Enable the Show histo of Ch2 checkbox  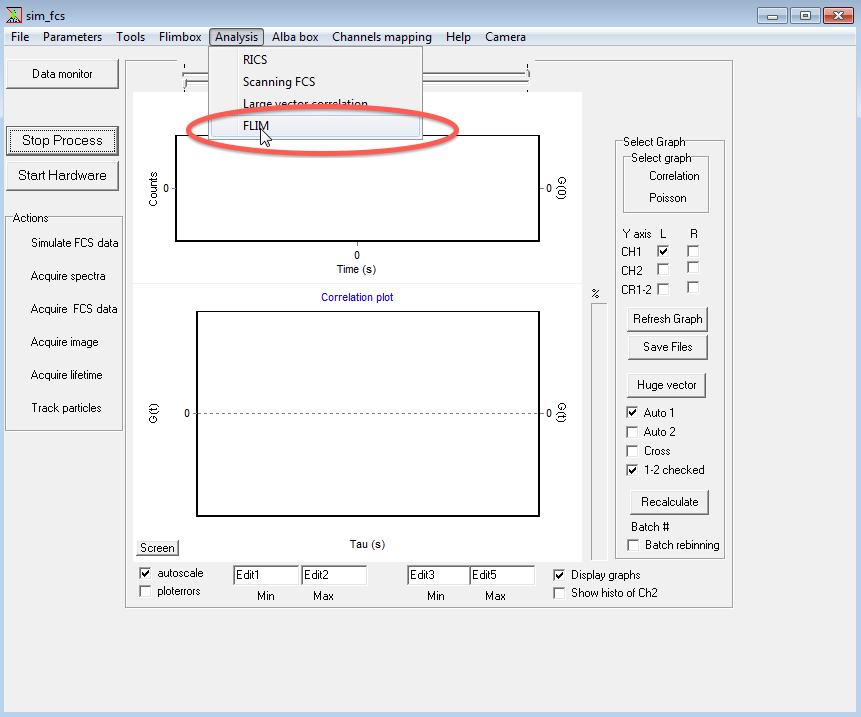tap(559, 593)
